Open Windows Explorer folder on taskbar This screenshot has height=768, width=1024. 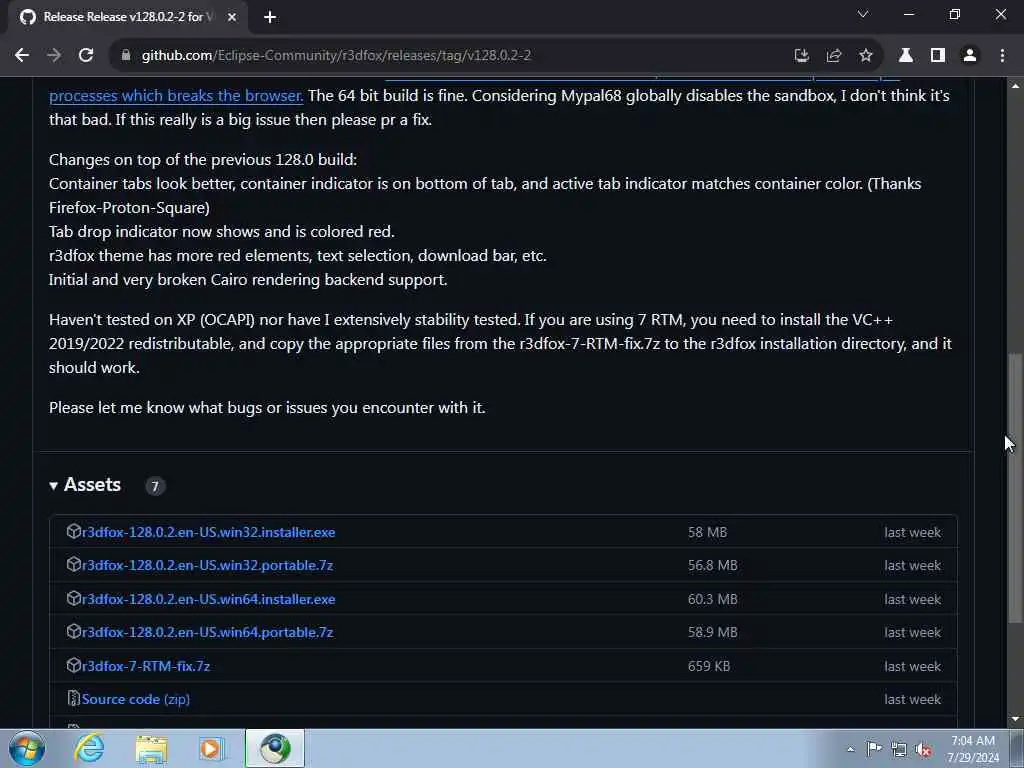coord(151,748)
